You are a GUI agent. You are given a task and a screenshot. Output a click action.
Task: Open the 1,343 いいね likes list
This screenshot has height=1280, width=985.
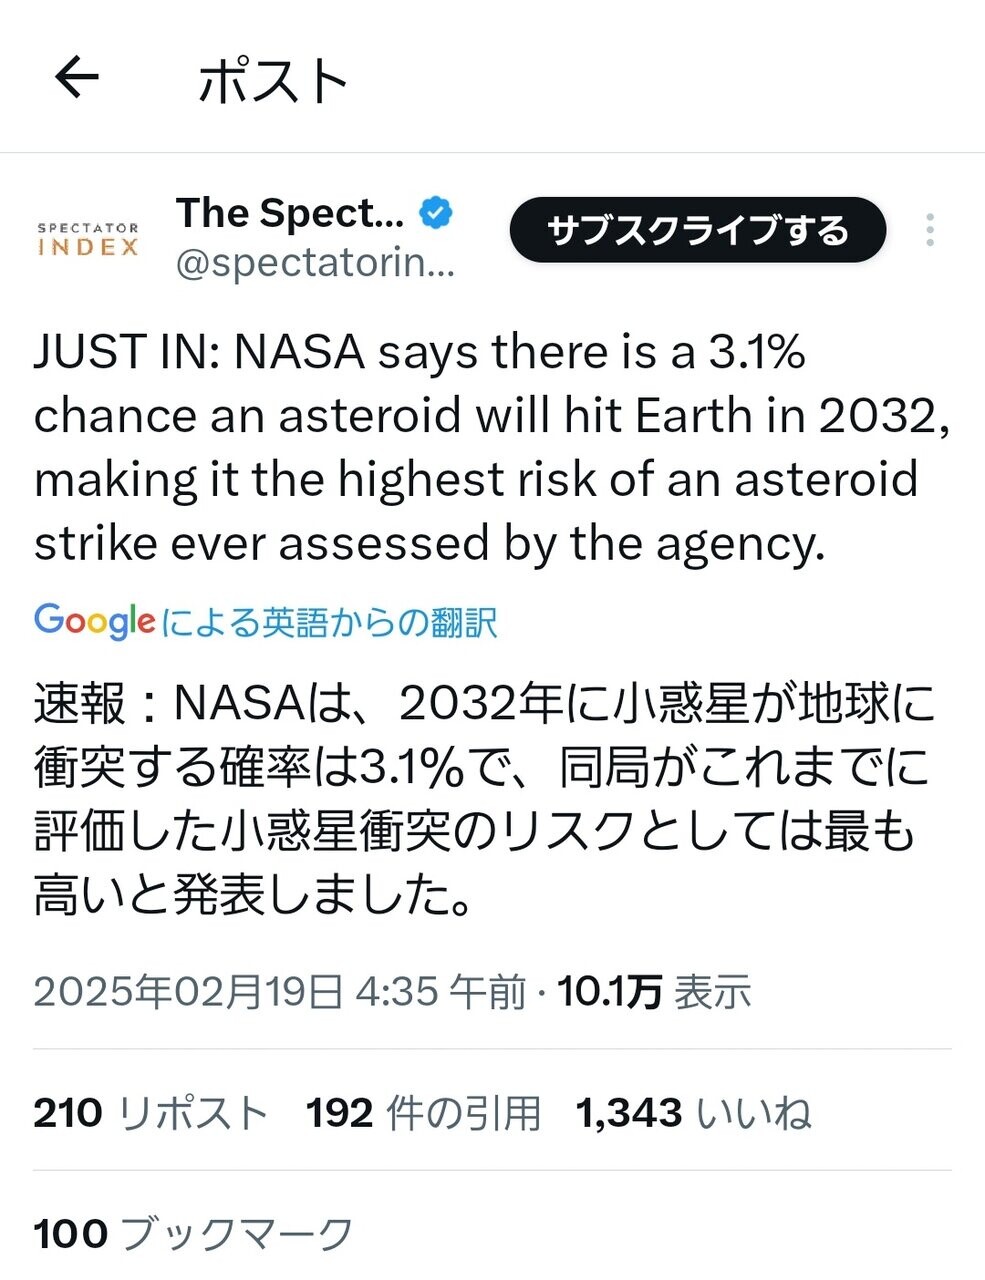tap(693, 1112)
